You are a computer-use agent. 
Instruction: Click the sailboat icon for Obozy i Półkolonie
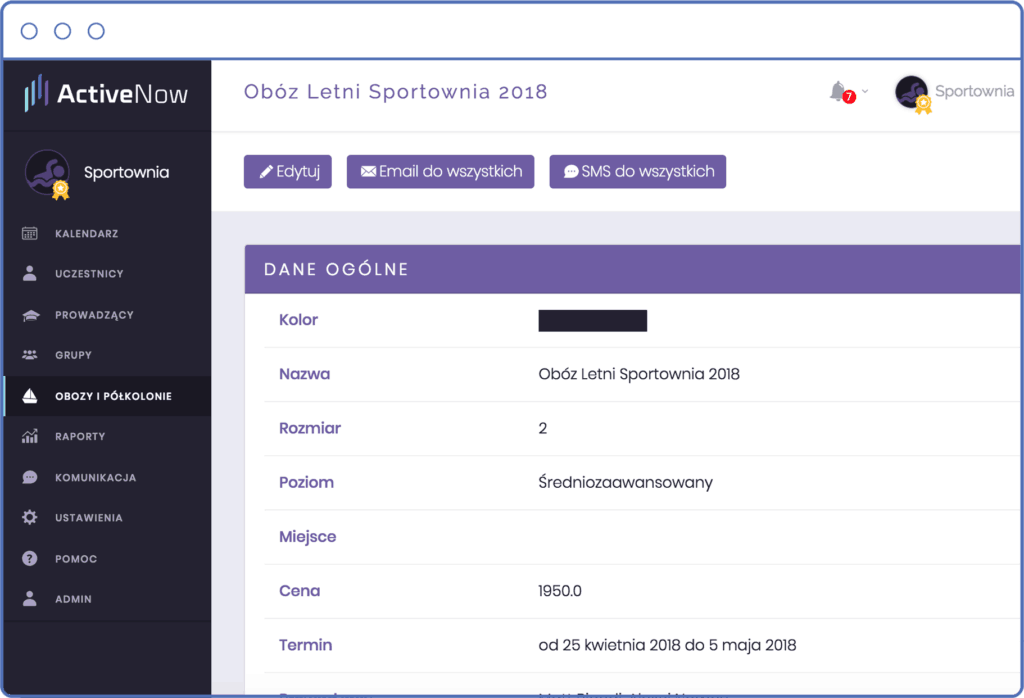click(x=30, y=396)
